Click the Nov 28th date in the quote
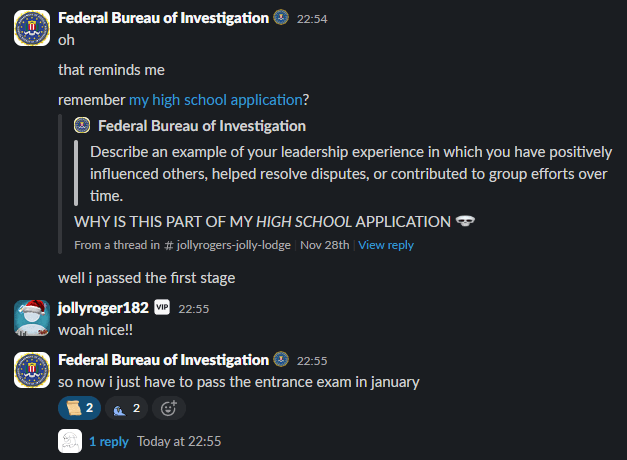Viewport: 627px width, 460px height. (x=326, y=245)
